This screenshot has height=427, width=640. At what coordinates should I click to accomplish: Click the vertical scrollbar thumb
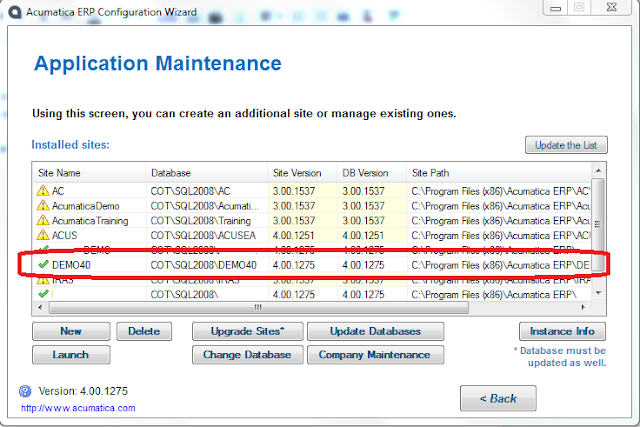[598, 224]
